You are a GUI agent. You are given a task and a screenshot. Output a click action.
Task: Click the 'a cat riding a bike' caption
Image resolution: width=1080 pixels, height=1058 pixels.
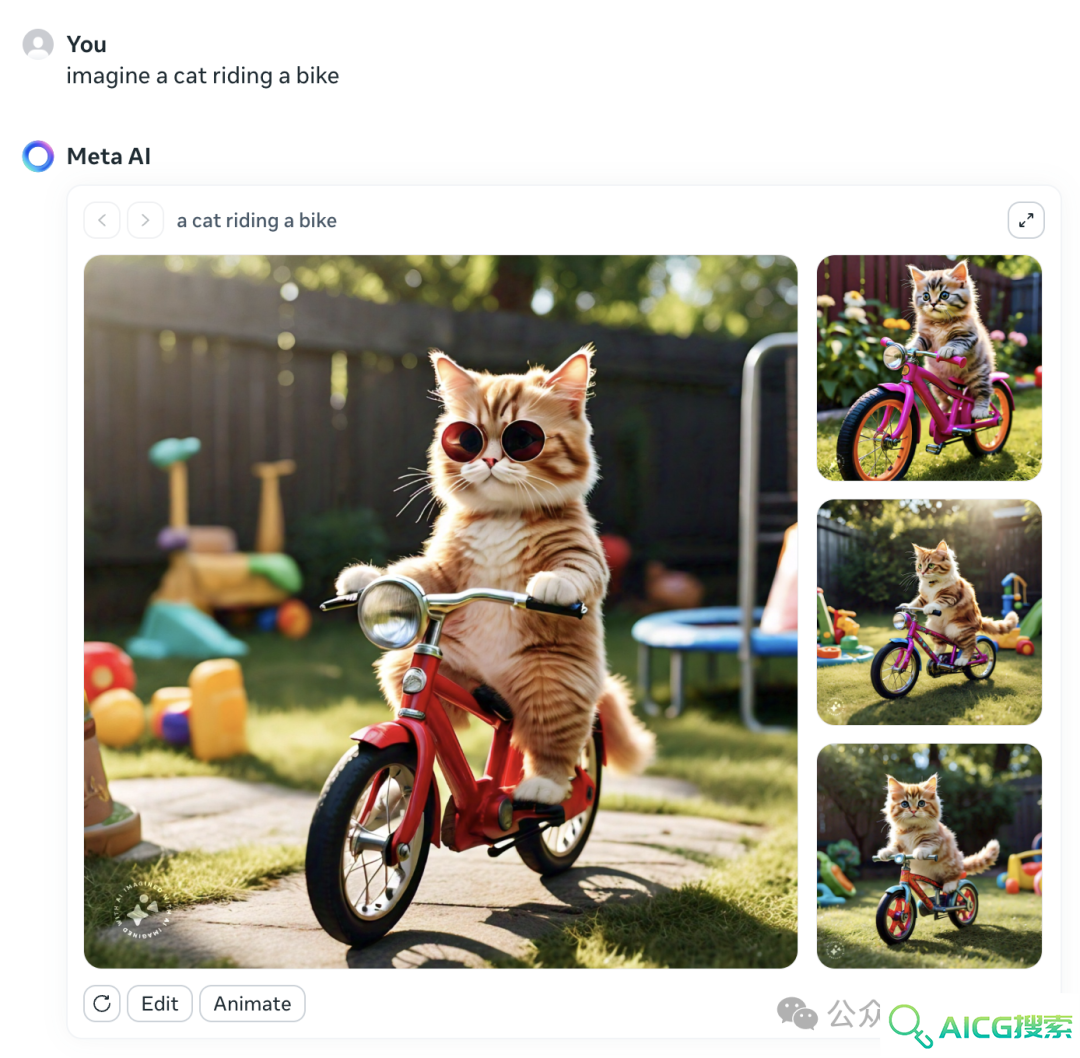pyautogui.click(x=257, y=220)
